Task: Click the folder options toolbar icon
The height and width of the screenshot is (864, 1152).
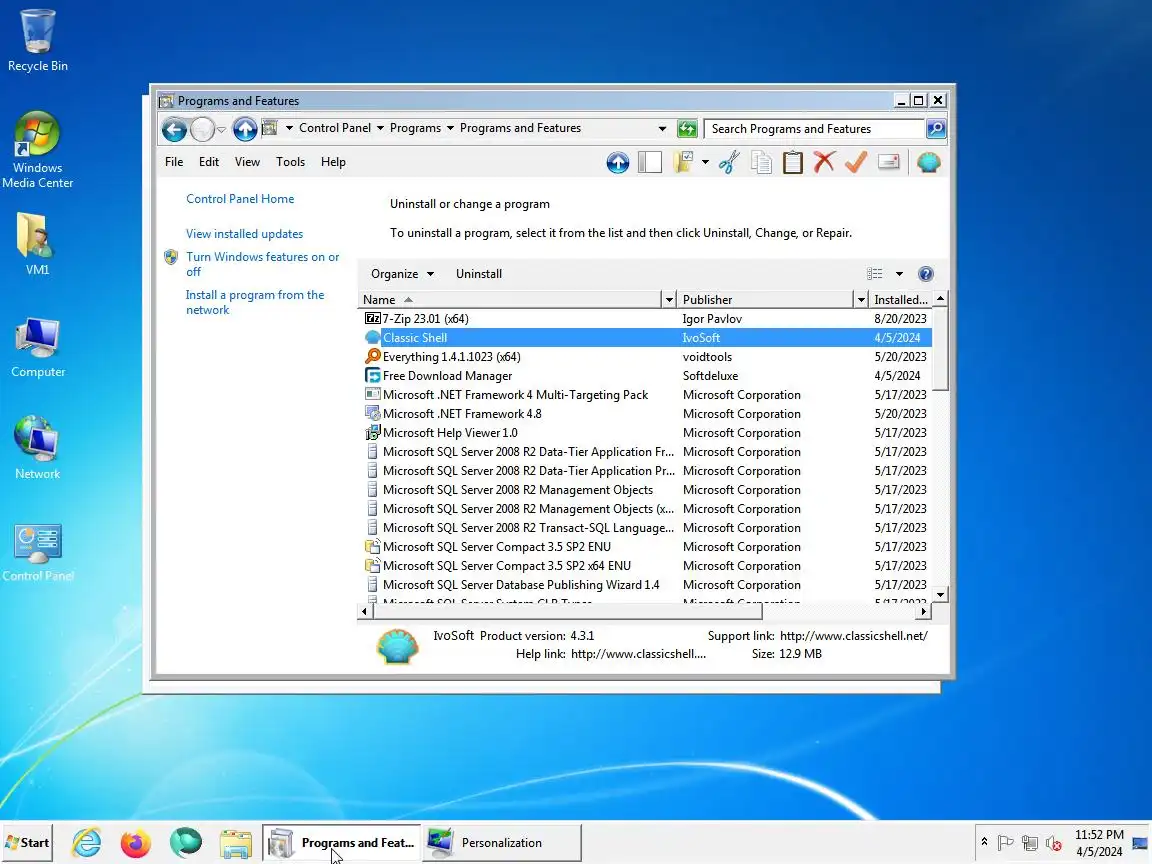Action: click(683, 162)
